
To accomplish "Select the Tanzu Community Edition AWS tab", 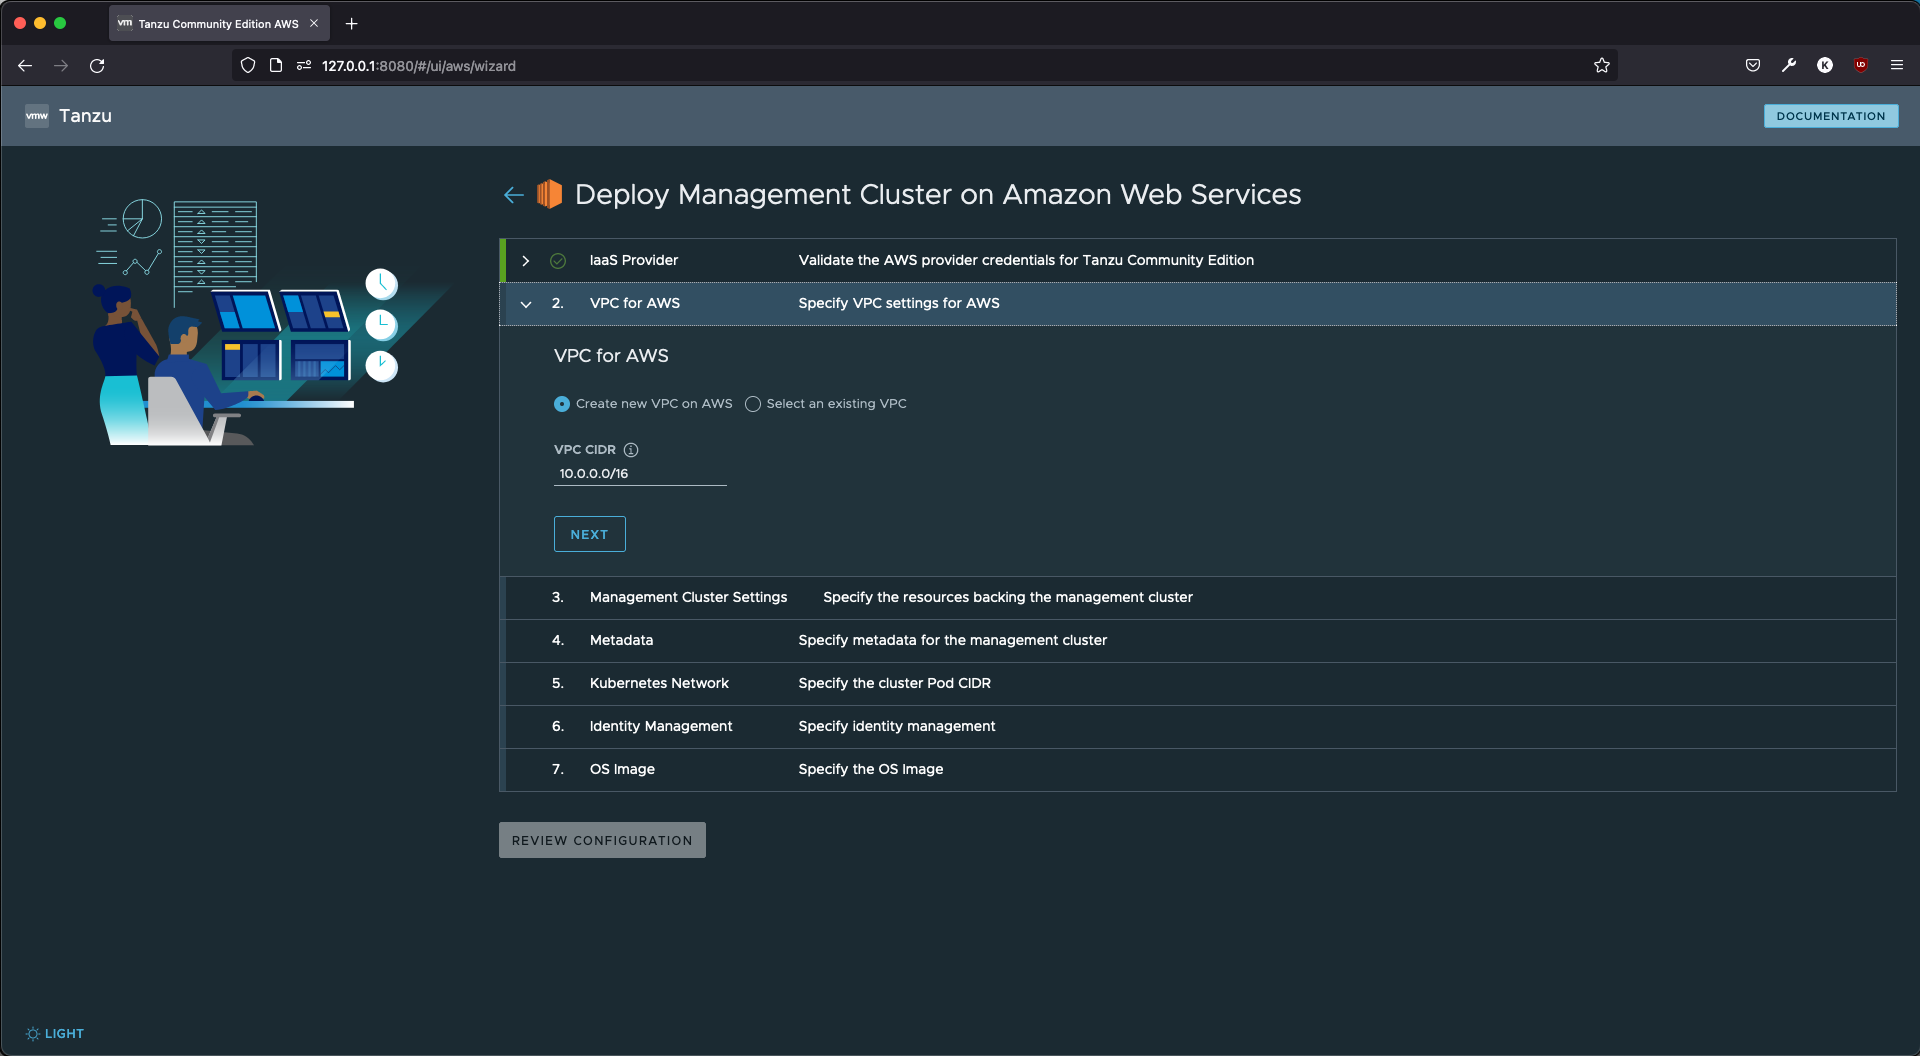I will pos(218,24).
